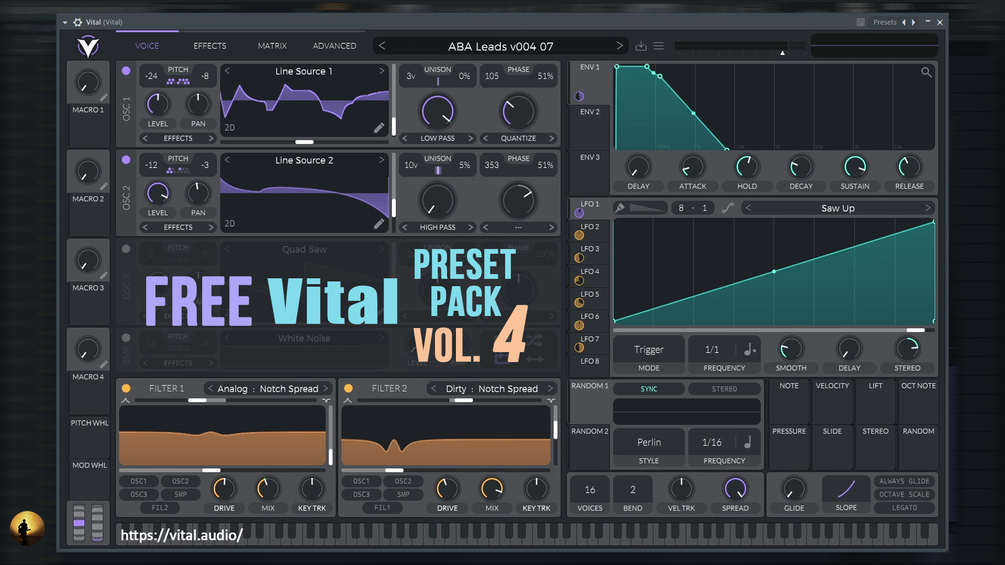Click the LFO 2 modulation source dot

tap(579, 235)
